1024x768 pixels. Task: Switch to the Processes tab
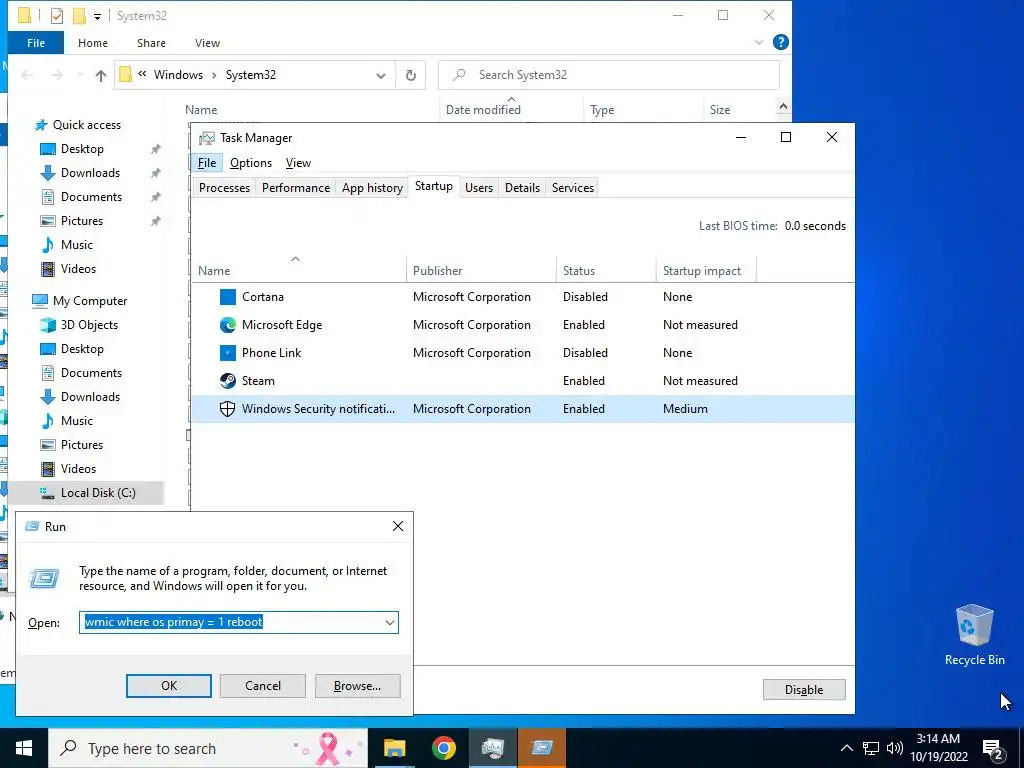(224, 188)
